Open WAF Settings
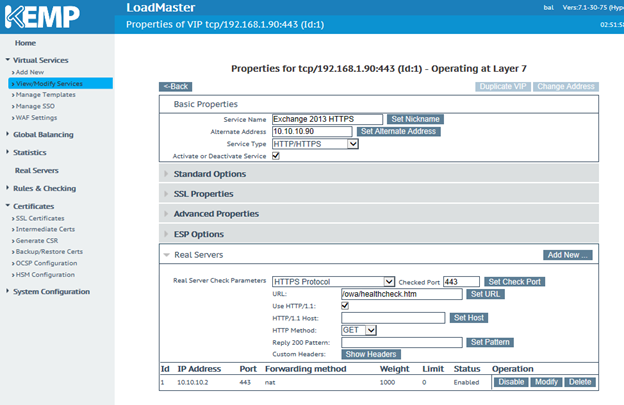624x405 pixels. [36, 118]
